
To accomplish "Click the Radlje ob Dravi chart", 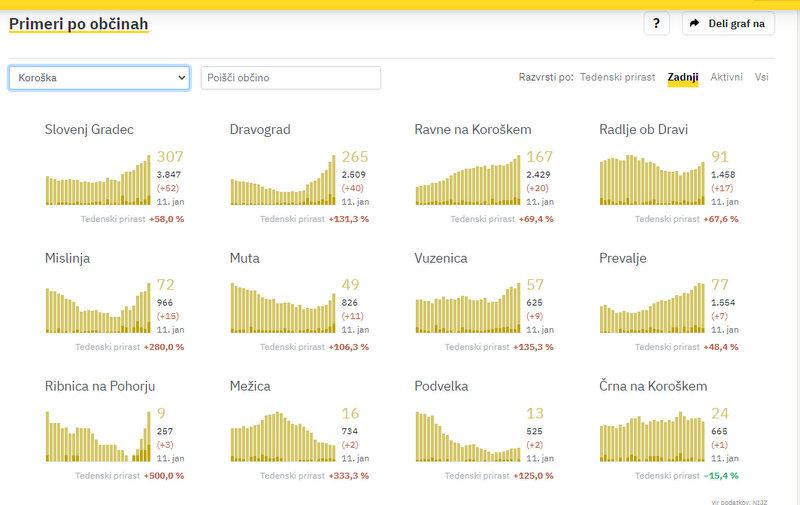I will [x=652, y=180].
